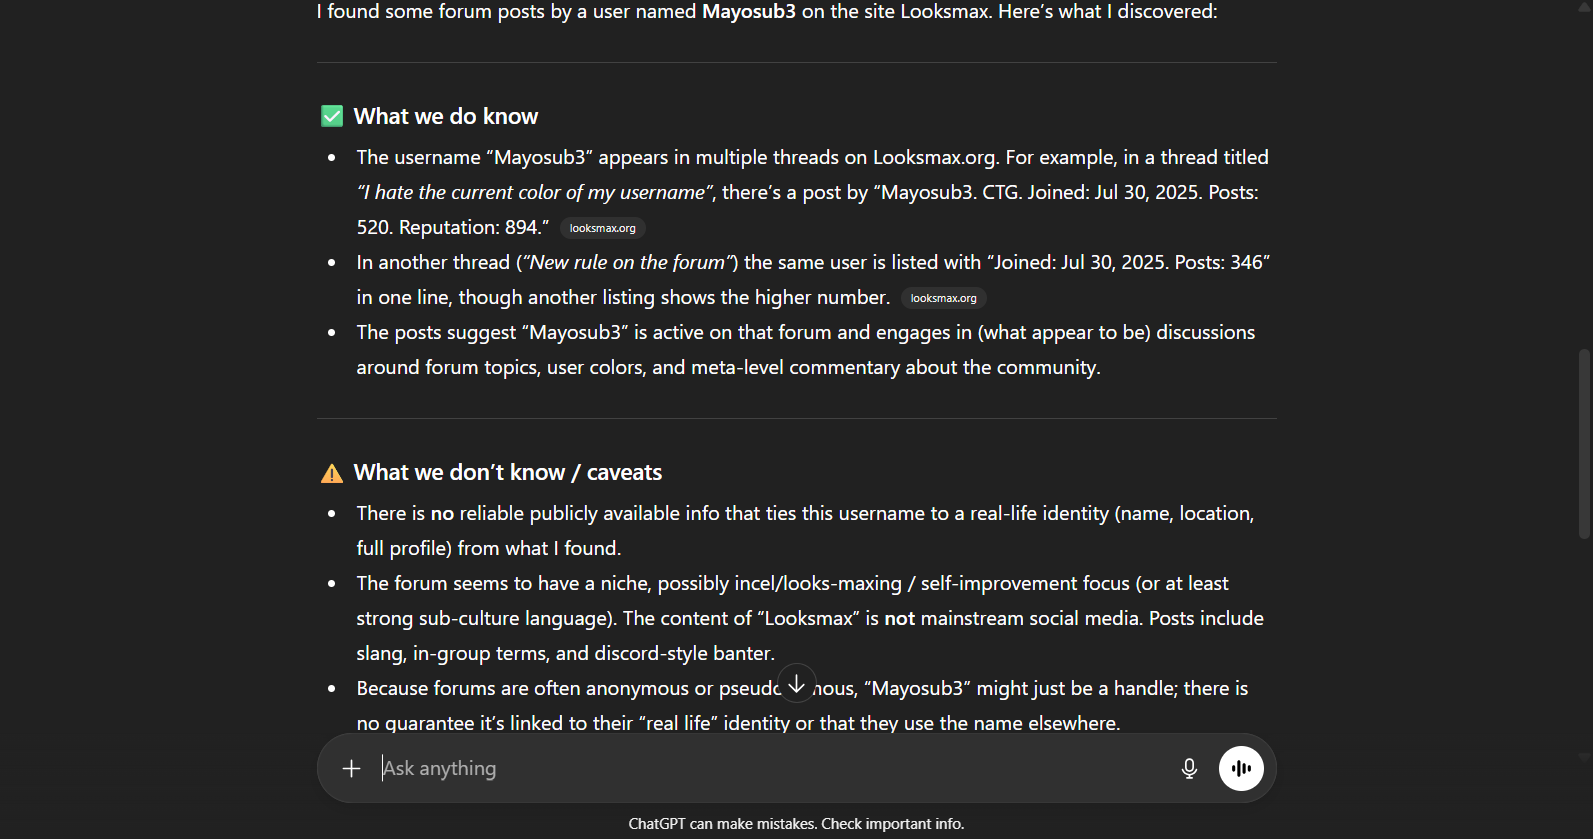1593x839 pixels.
Task: Click the 'ChatGPT can make mistakes' footer notice
Action: (796, 824)
